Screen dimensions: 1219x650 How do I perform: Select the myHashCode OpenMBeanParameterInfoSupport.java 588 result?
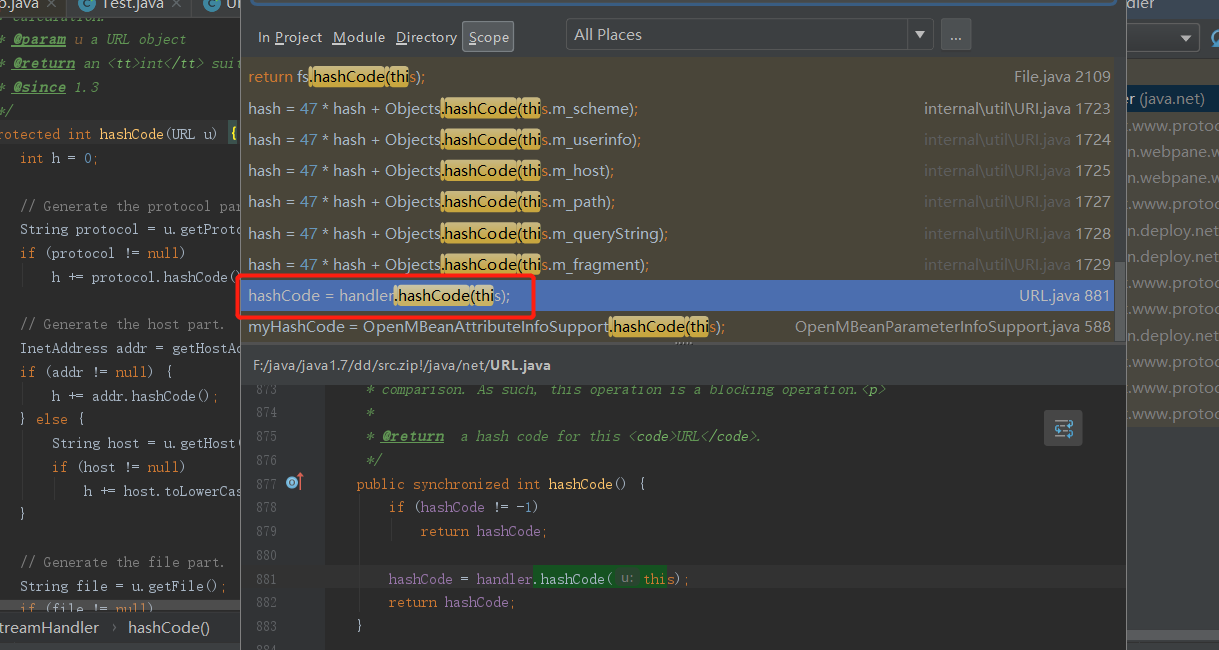(680, 326)
